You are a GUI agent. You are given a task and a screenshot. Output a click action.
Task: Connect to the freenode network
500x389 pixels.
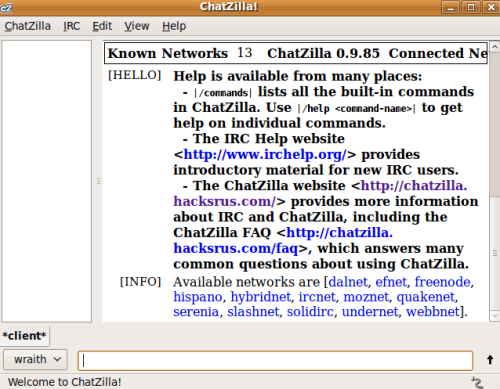pyautogui.click(x=442, y=282)
